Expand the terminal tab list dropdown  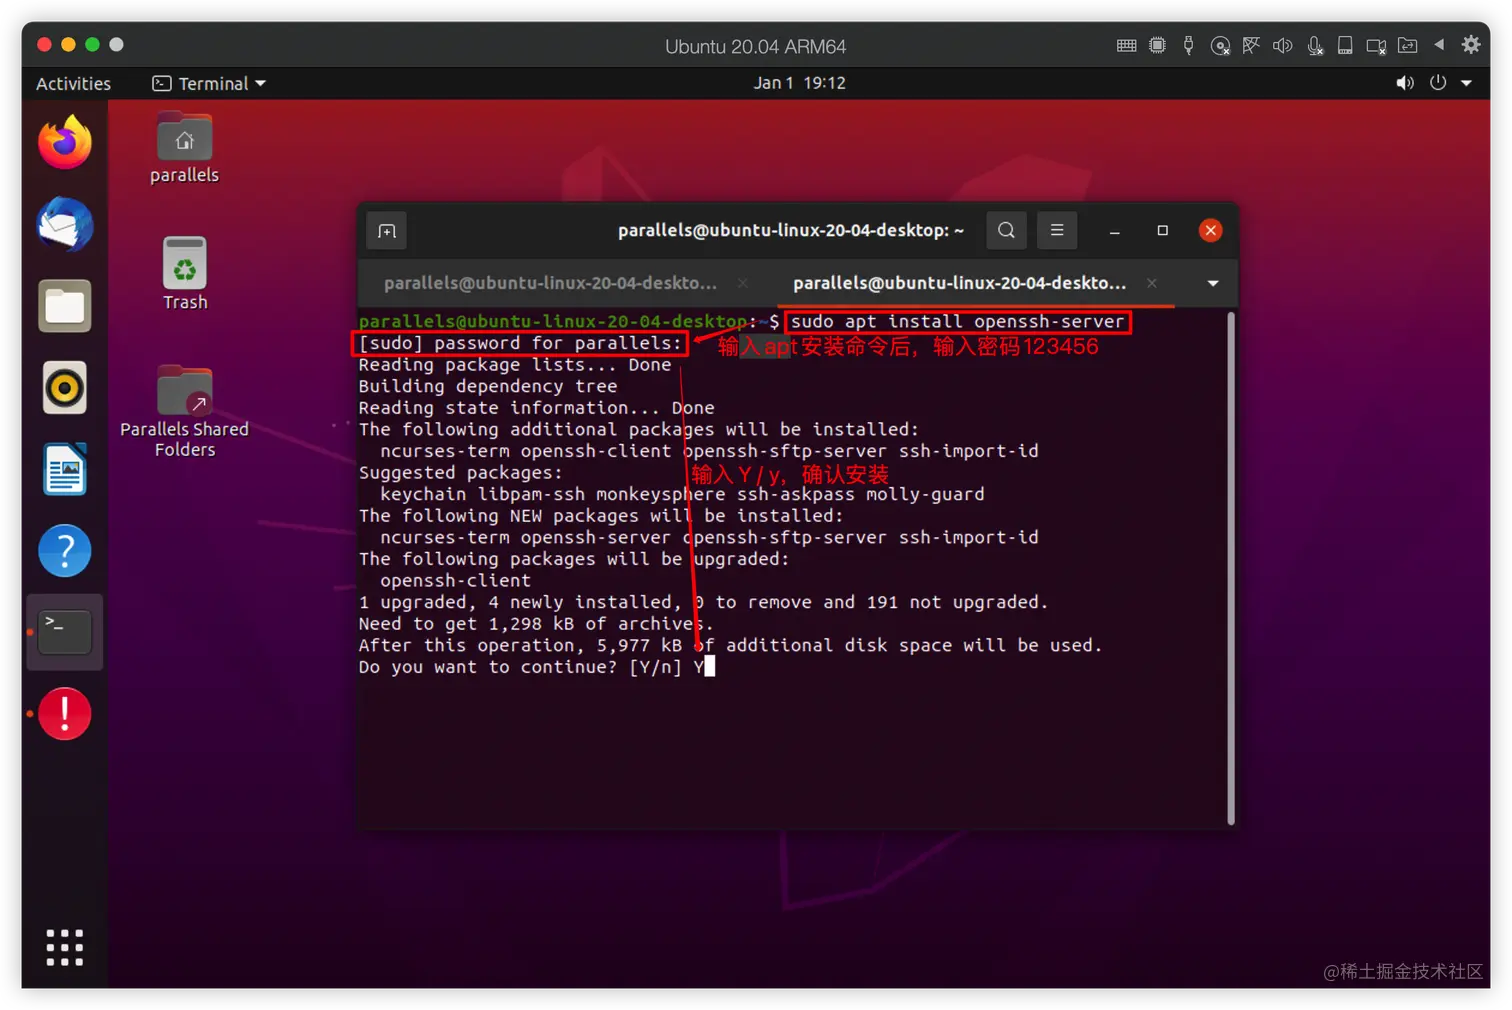(x=1213, y=283)
